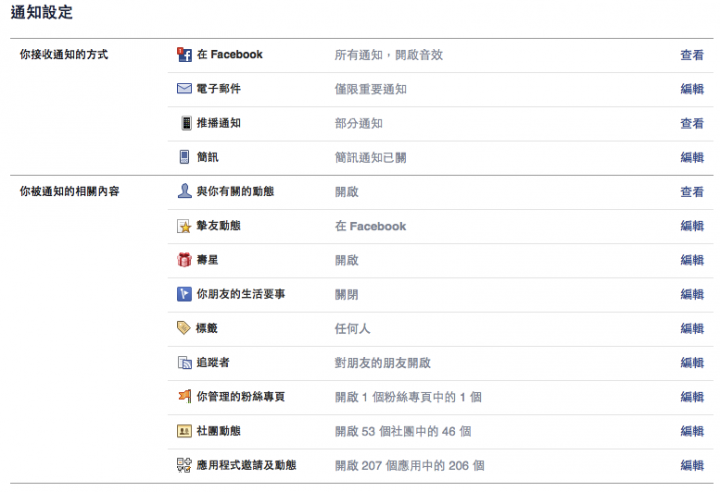Viewport: 720px width, 492px height.
Task: Click the Facebook icon with red badge
Action: point(184,55)
